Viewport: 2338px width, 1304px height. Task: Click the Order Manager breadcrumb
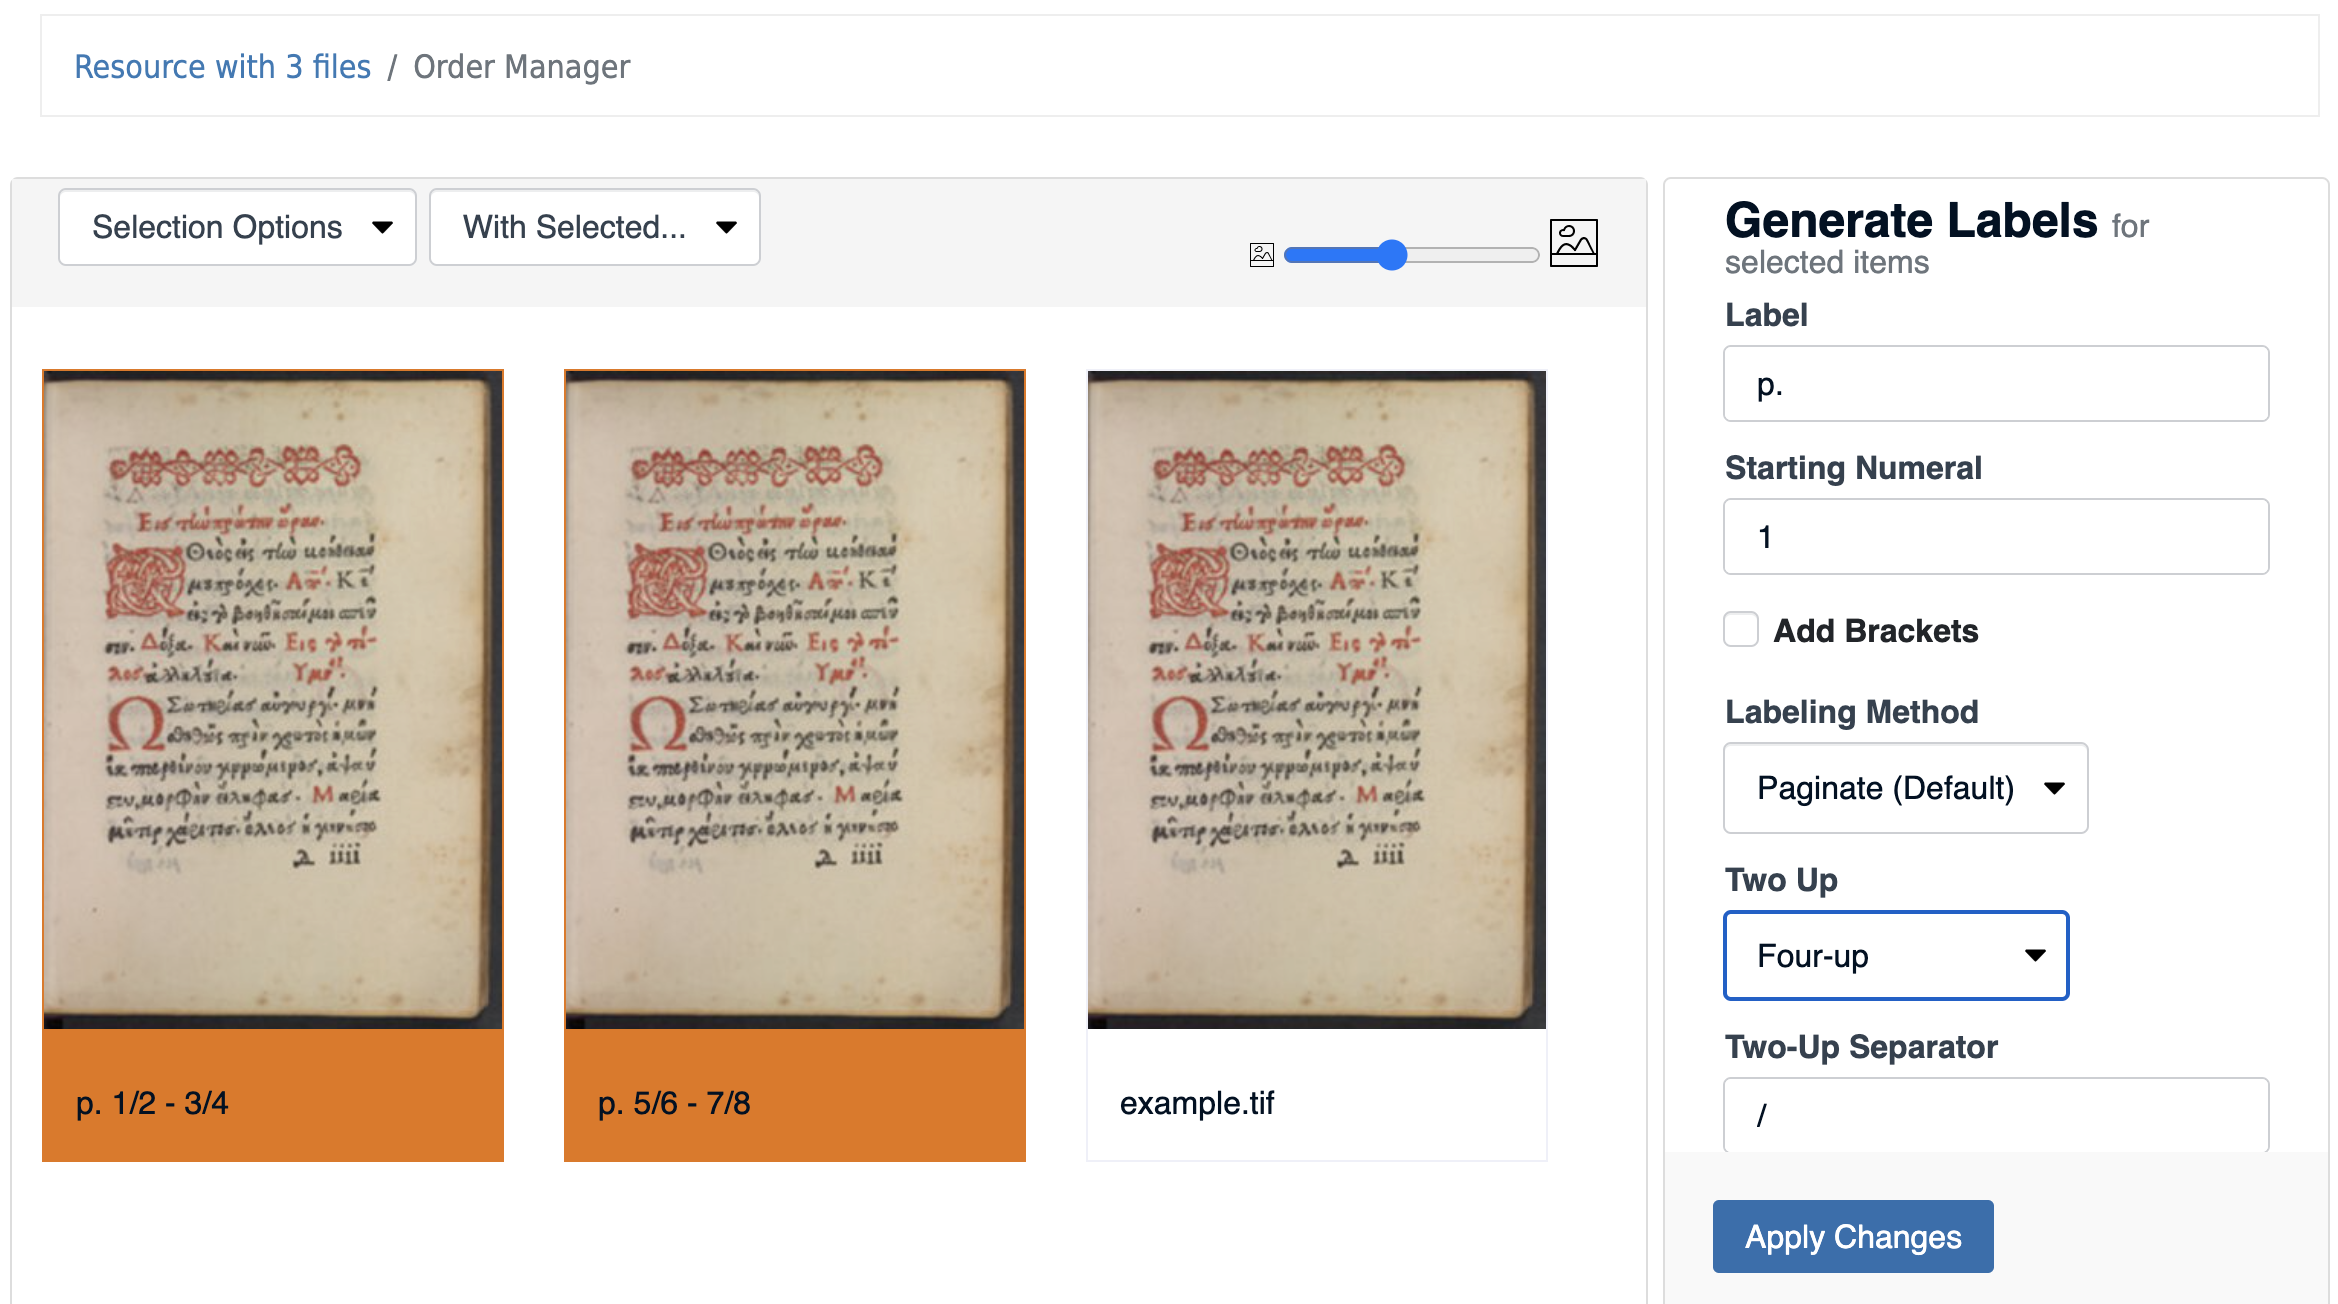point(521,66)
